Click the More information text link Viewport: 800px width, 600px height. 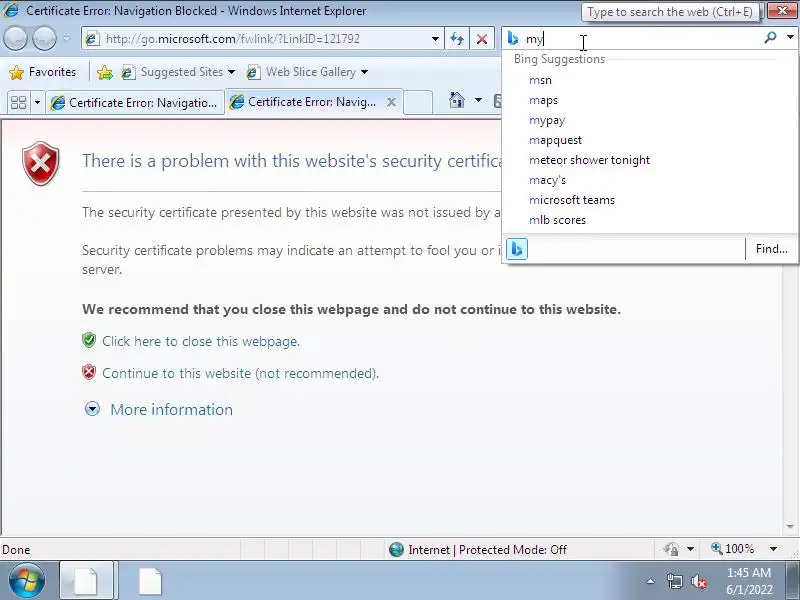(x=171, y=409)
